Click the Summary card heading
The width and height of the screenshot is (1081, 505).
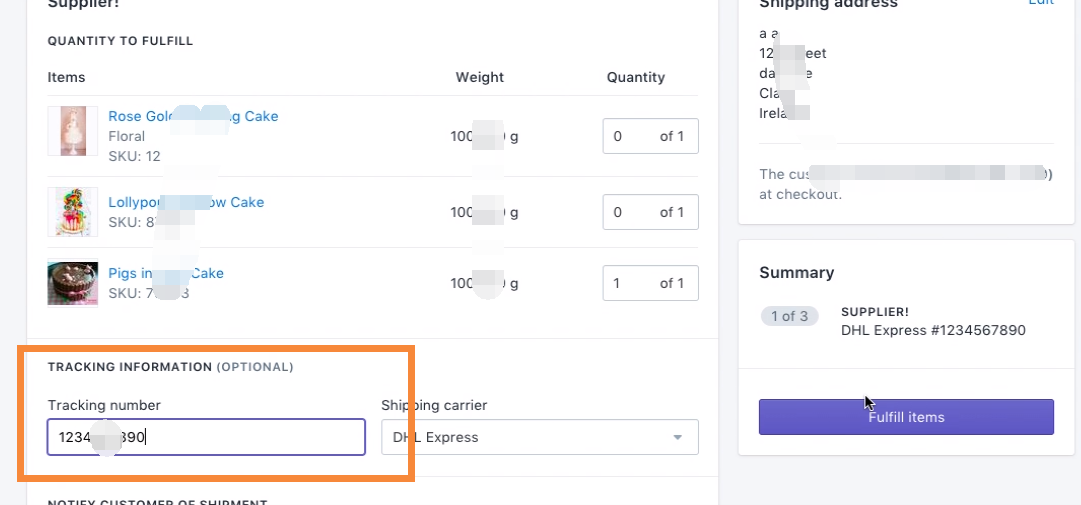796,272
